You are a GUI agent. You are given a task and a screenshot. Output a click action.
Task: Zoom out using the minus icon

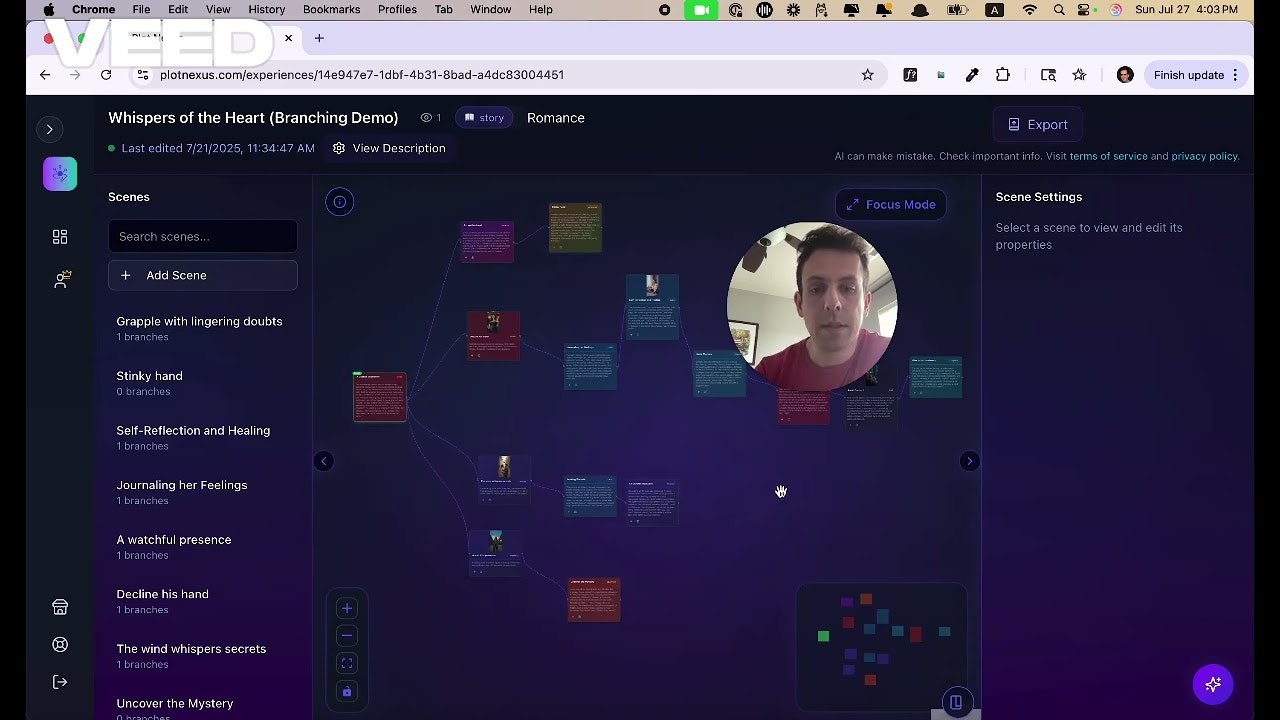[x=346, y=635]
